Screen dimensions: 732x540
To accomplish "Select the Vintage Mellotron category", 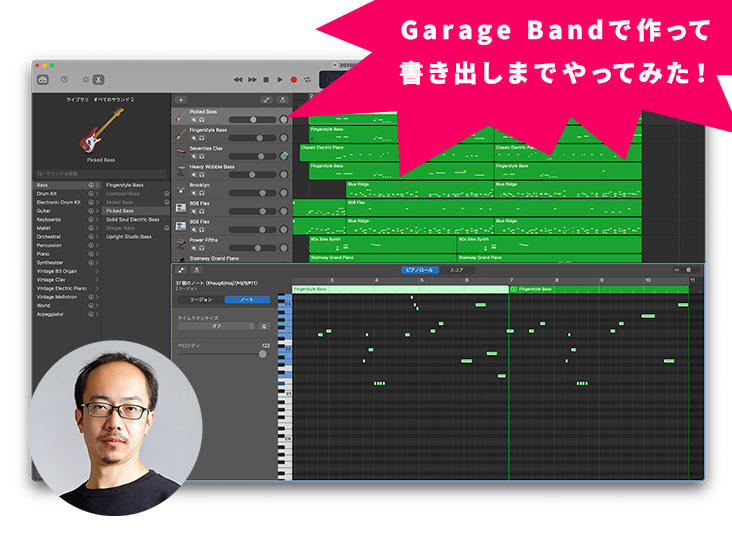I will (x=56, y=297).
